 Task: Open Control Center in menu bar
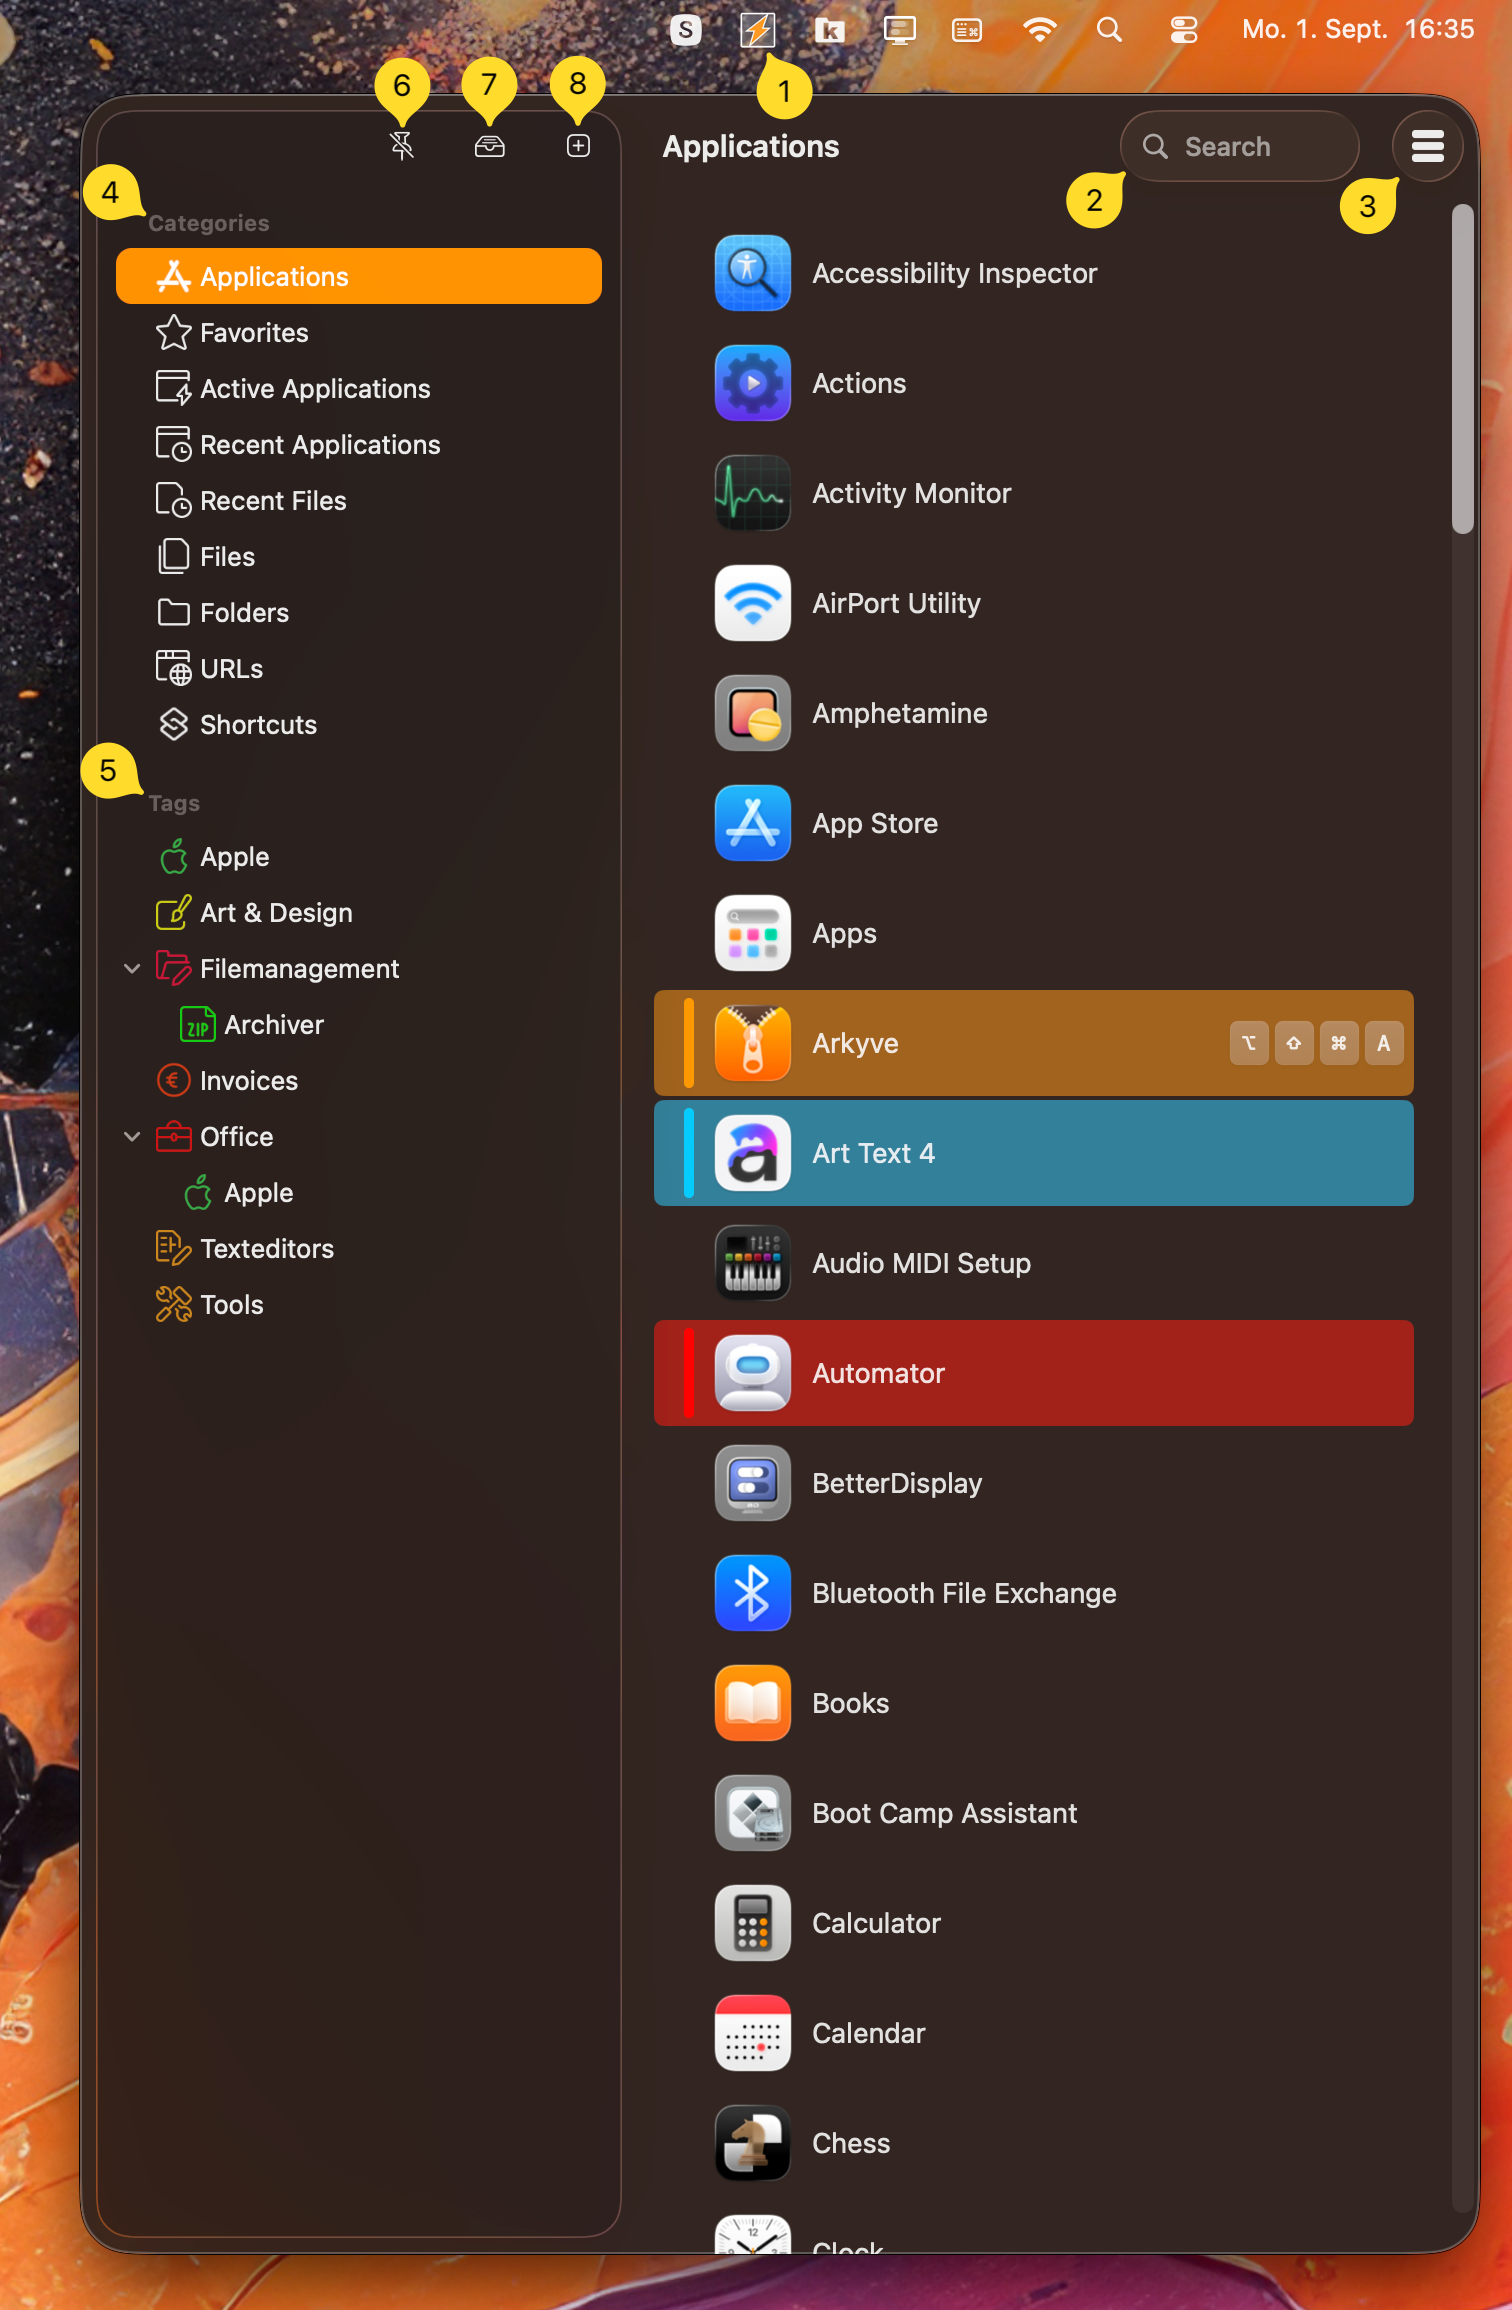click(x=1184, y=30)
